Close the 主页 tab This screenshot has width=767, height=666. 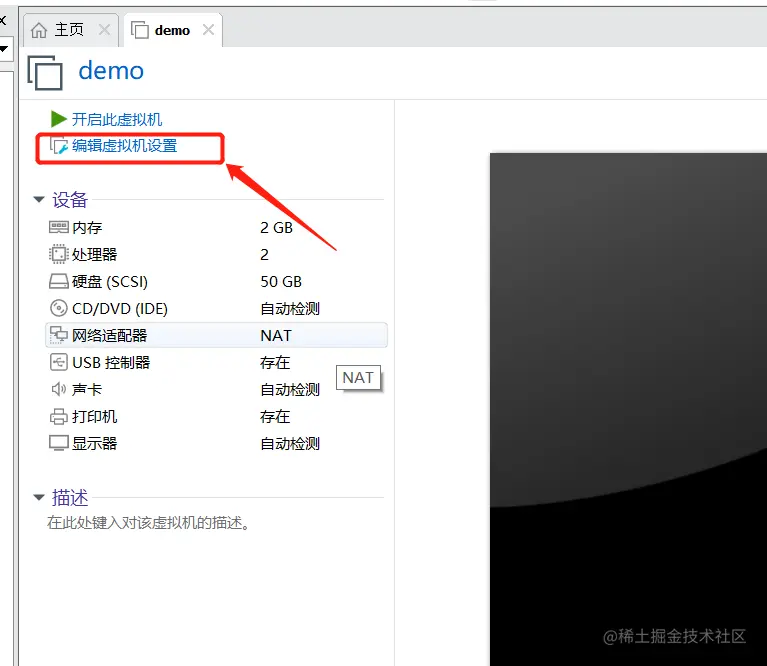[104, 30]
